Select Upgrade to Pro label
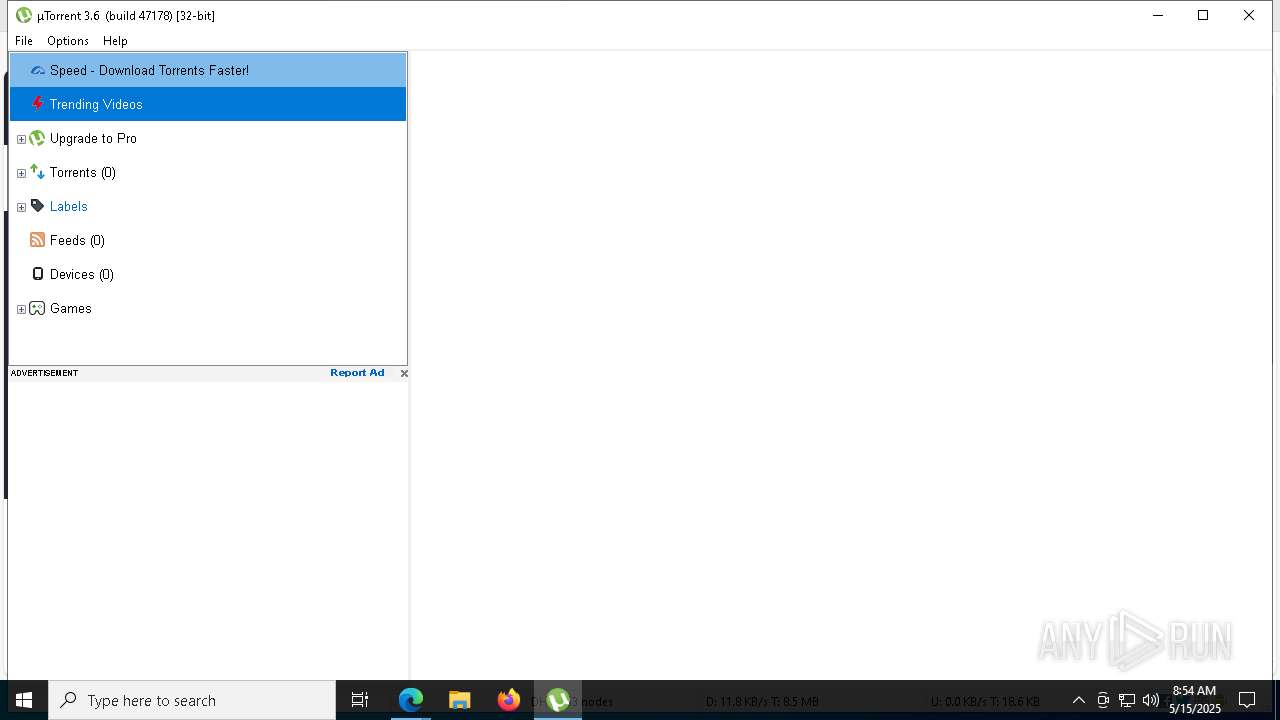The image size is (1280, 720). [93, 138]
